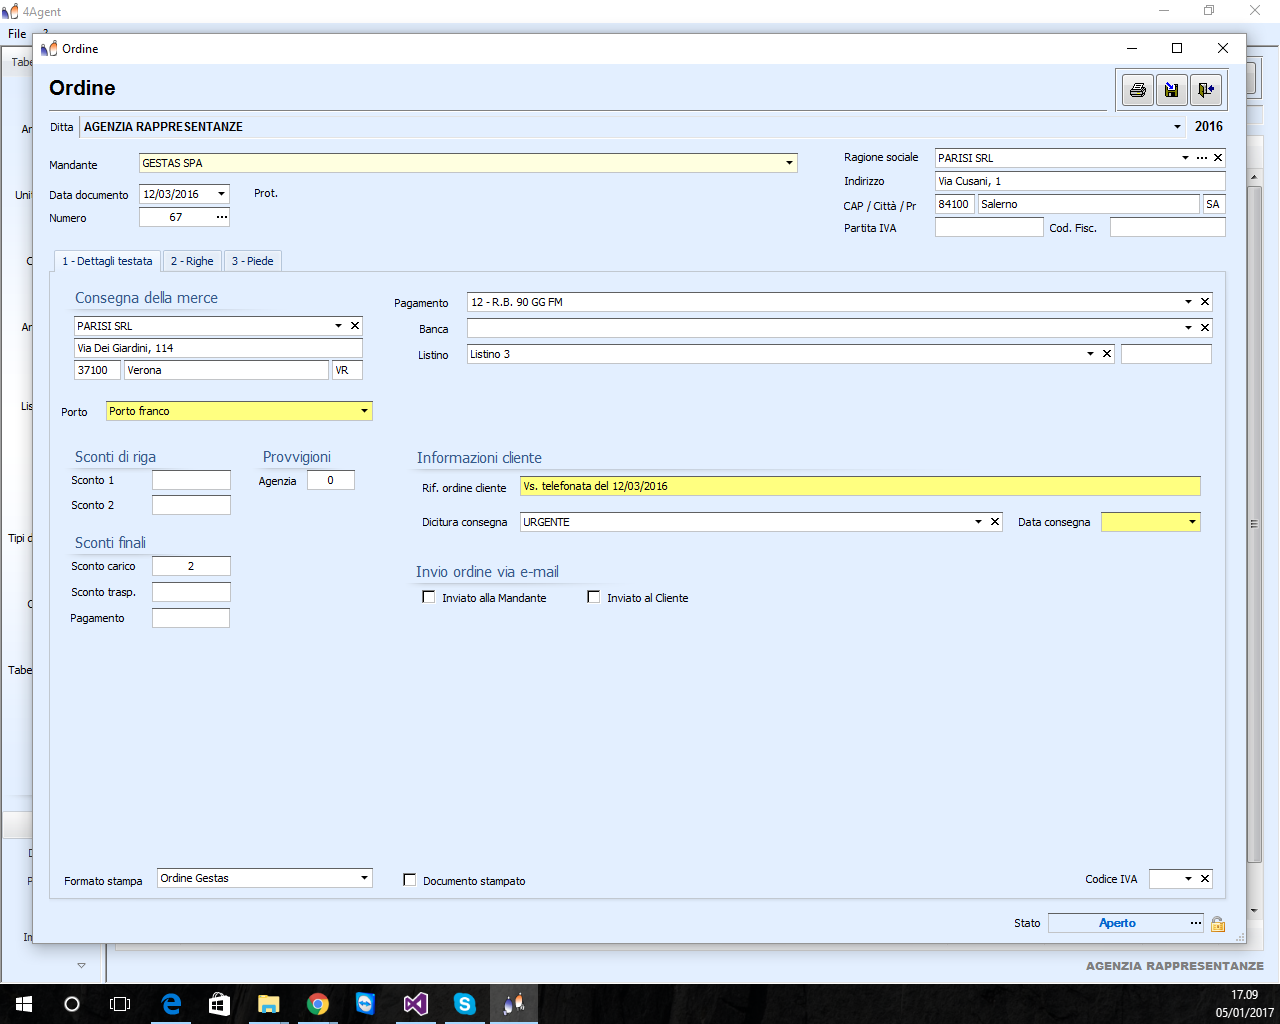Expand the Porto franco dropdown

(x=364, y=411)
